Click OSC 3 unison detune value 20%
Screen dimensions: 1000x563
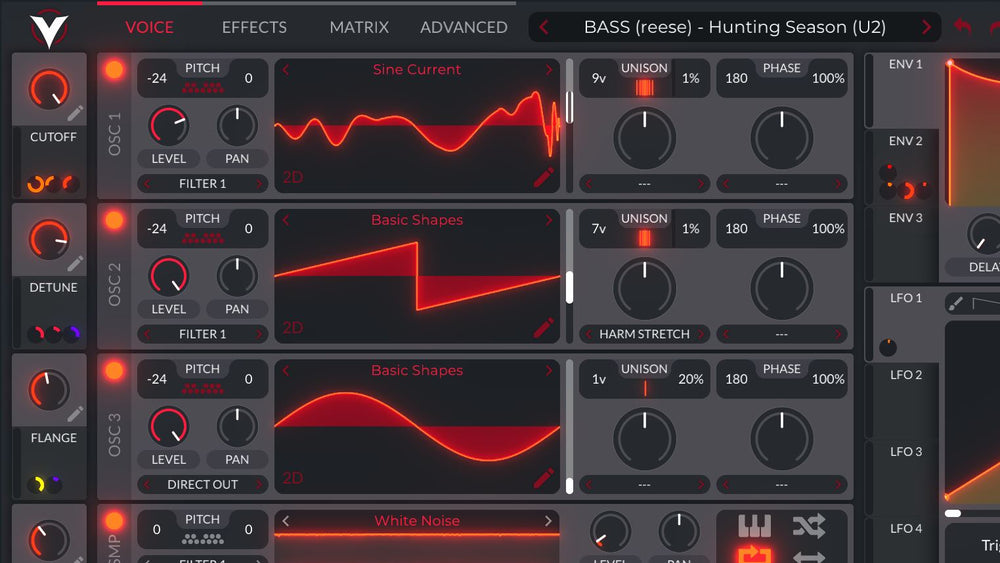691,379
